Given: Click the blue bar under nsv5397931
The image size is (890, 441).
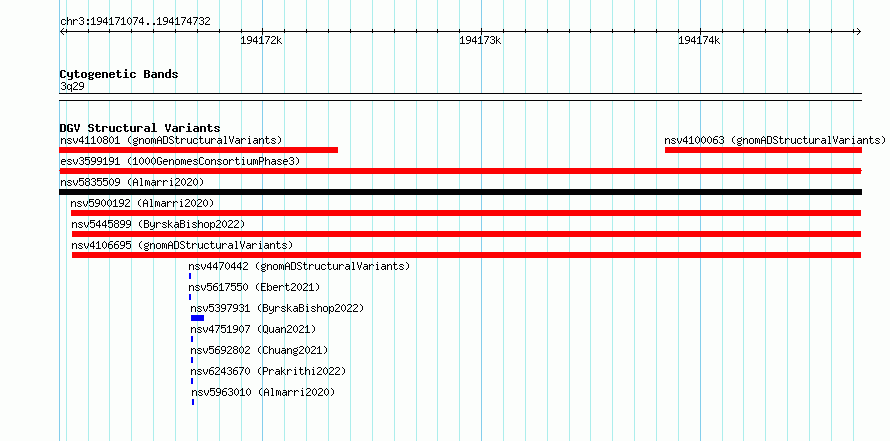Looking at the screenshot, I should pyautogui.click(x=198, y=318).
